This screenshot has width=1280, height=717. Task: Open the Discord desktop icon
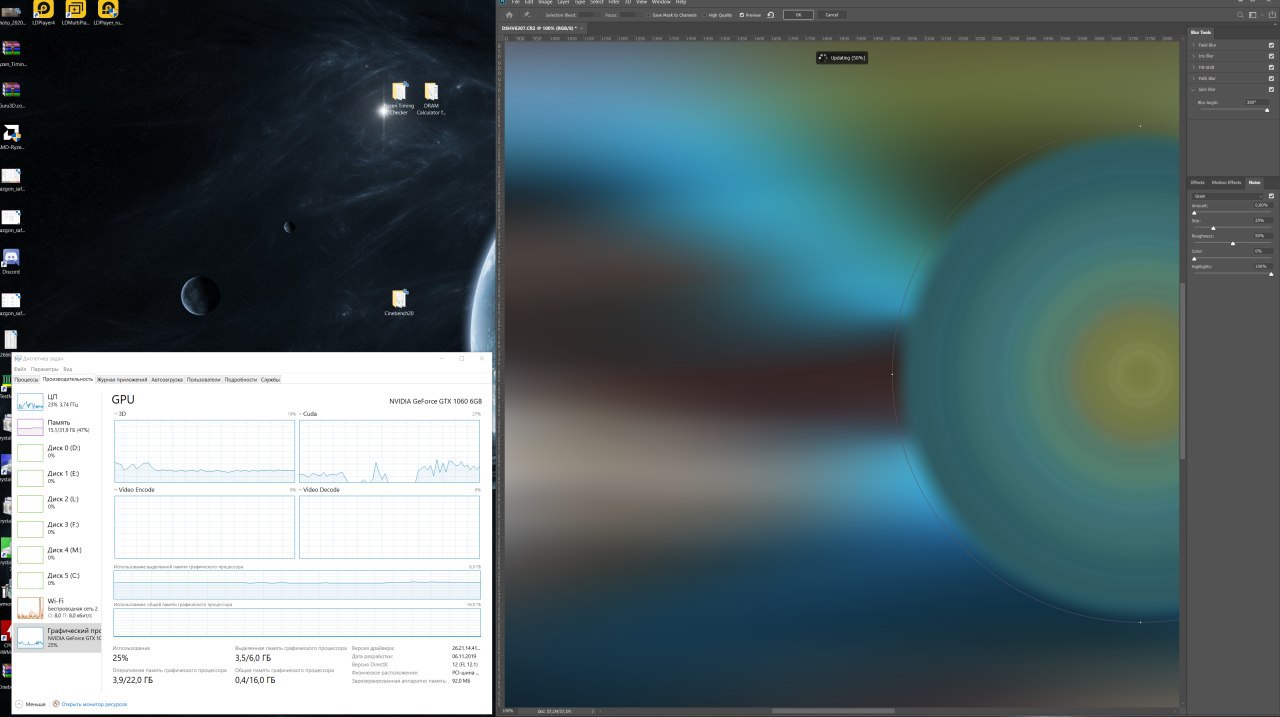pos(11,261)
